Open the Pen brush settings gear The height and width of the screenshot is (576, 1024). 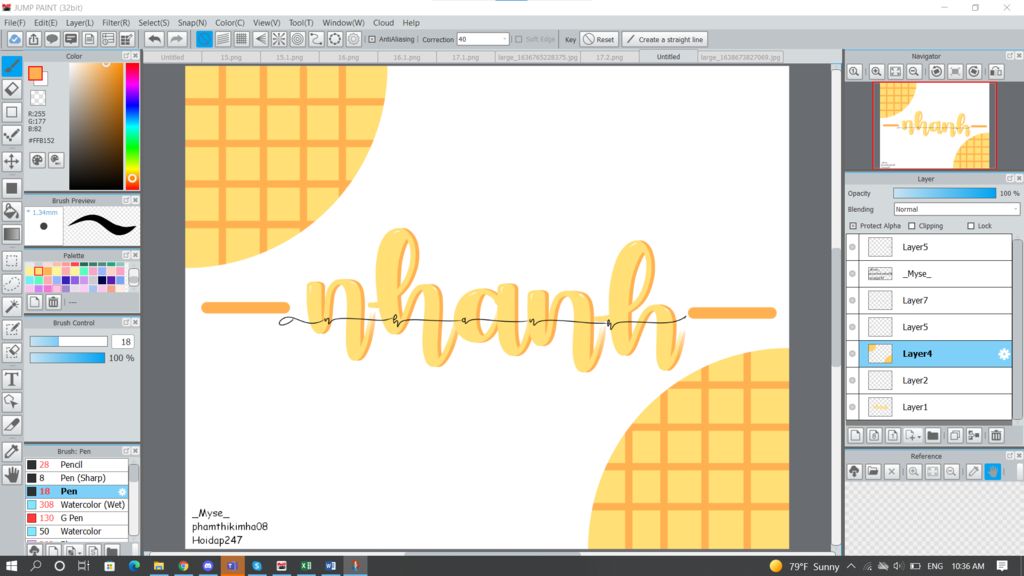coord(122,491)
